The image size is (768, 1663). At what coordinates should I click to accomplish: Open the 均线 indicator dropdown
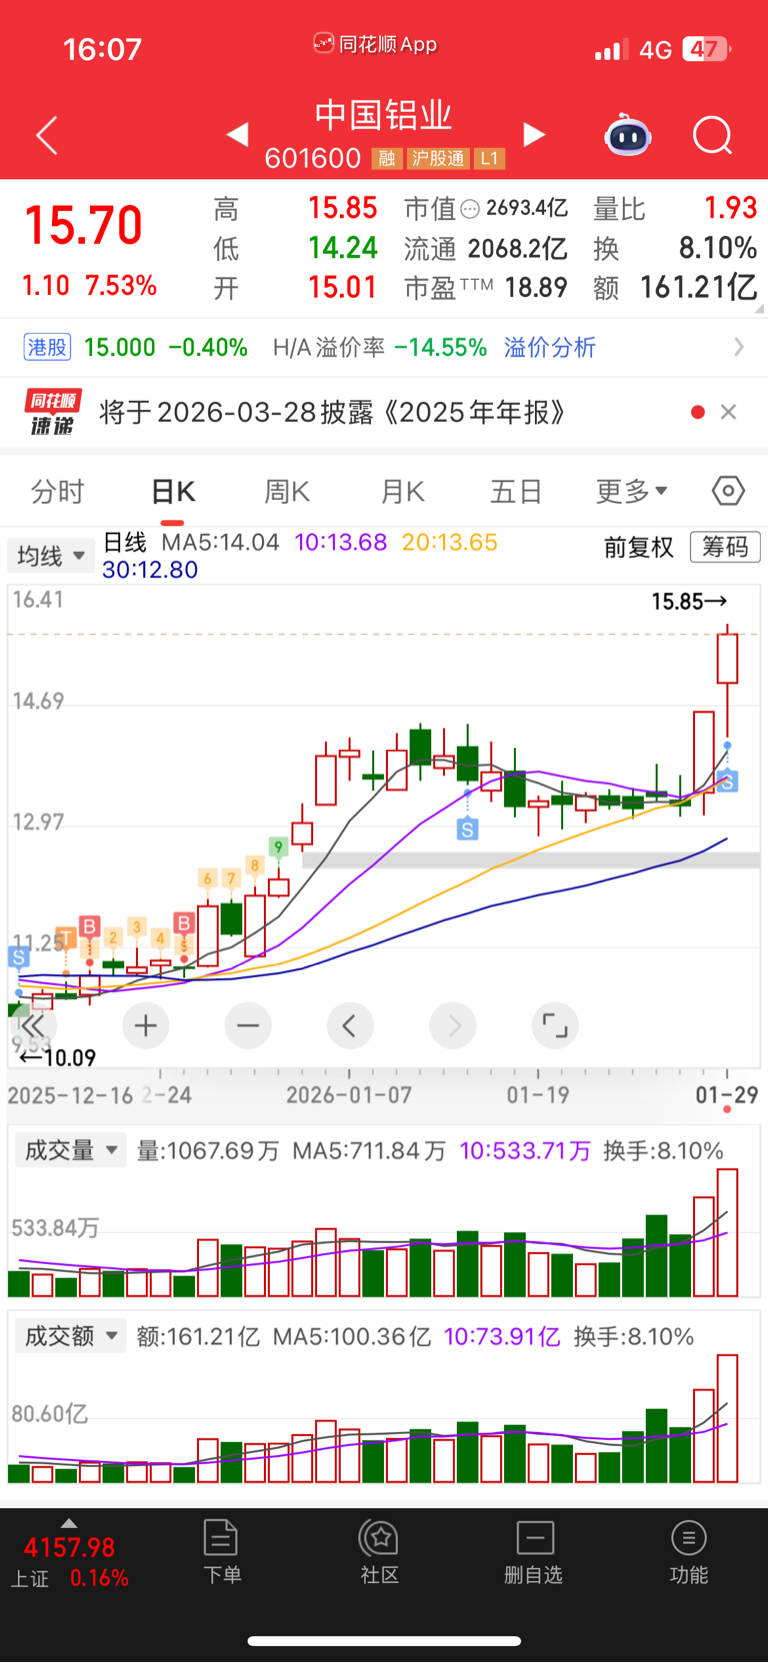51,555
